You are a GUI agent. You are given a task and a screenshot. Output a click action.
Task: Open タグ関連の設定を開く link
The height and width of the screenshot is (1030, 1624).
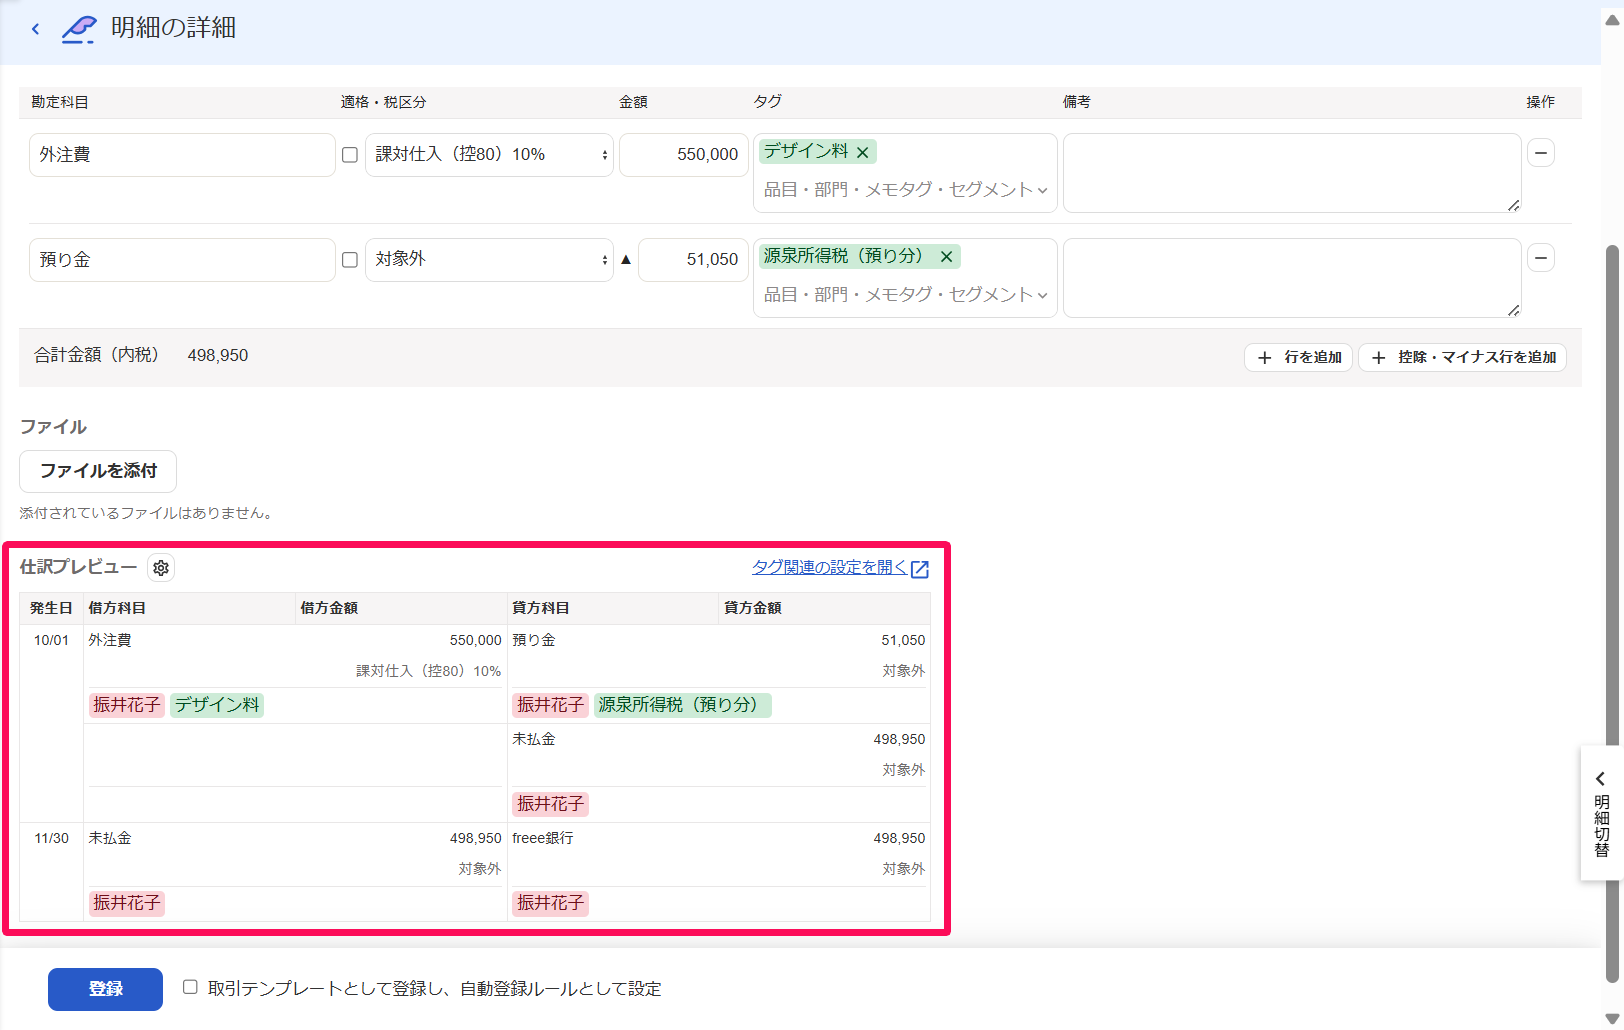[x=829, y=567]
